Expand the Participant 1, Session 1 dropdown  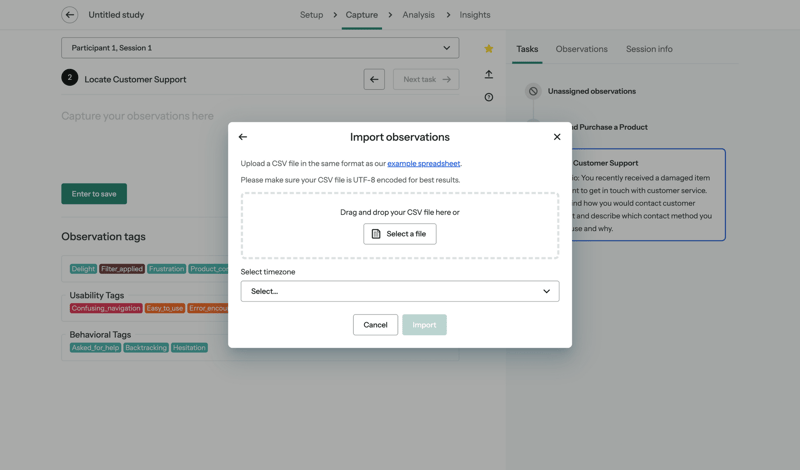tap(260, 48)
